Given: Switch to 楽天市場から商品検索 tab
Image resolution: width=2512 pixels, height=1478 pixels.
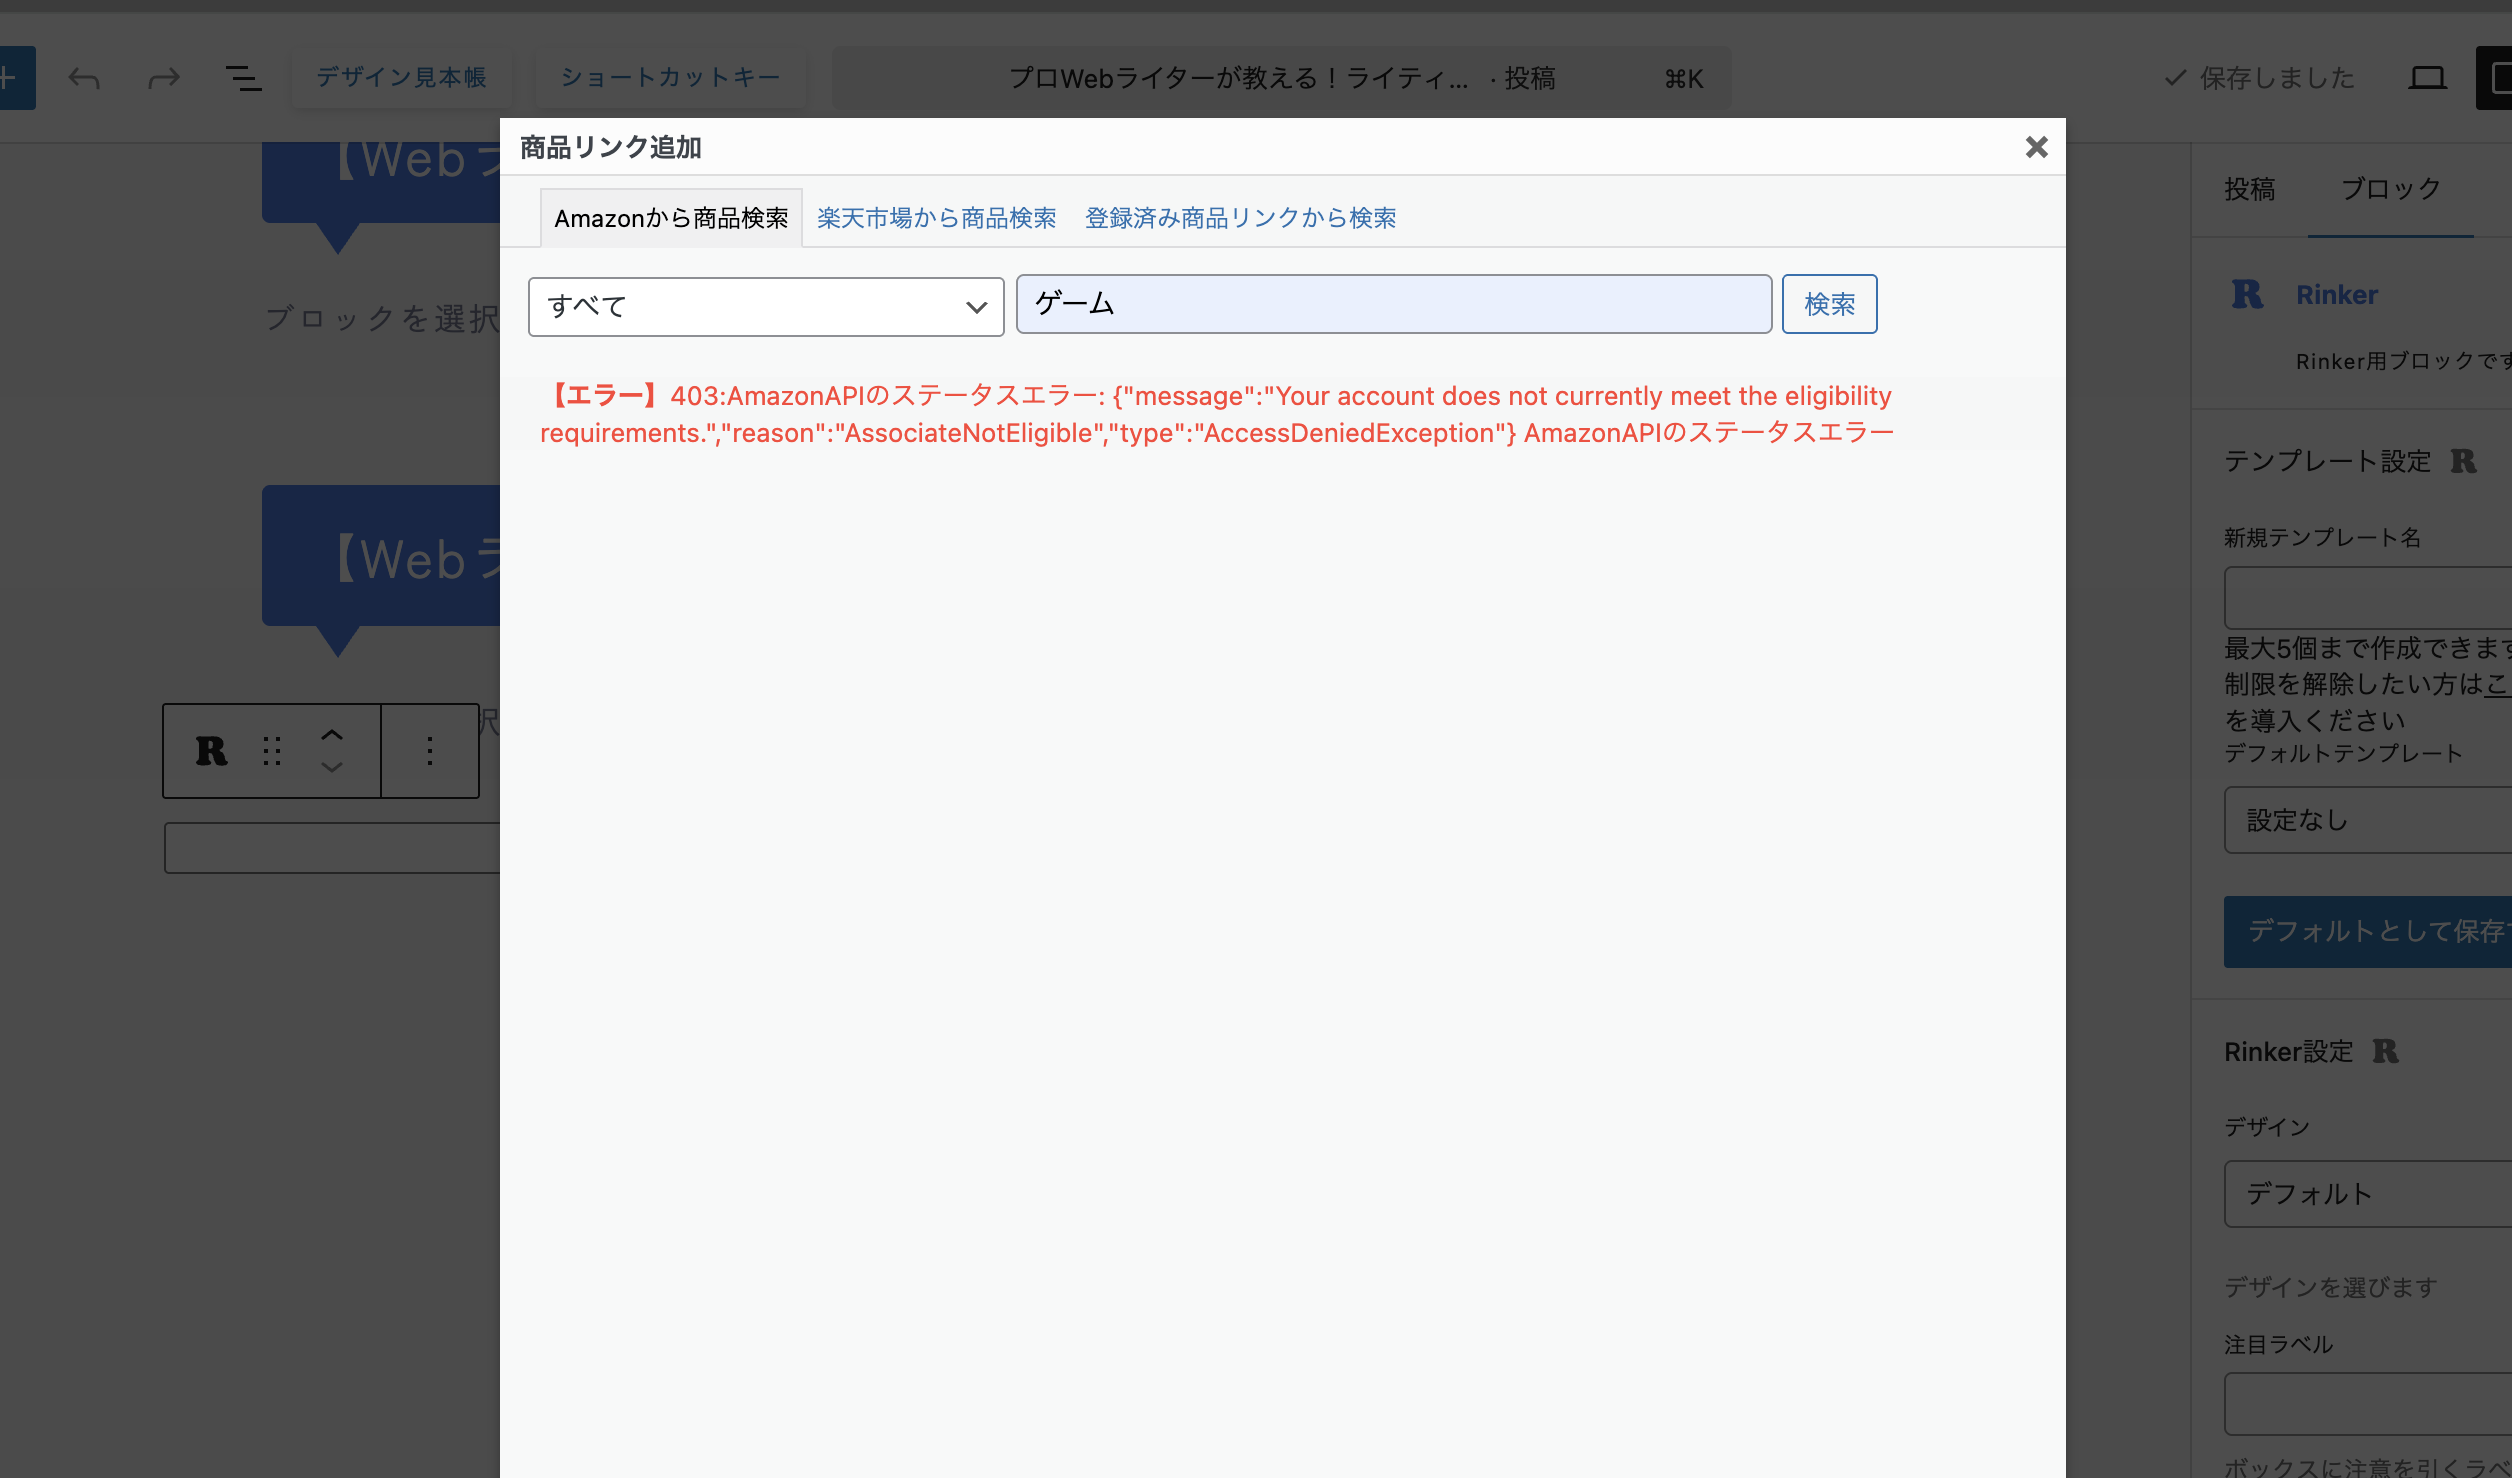Looking at the screenshot, I should 936,218.
